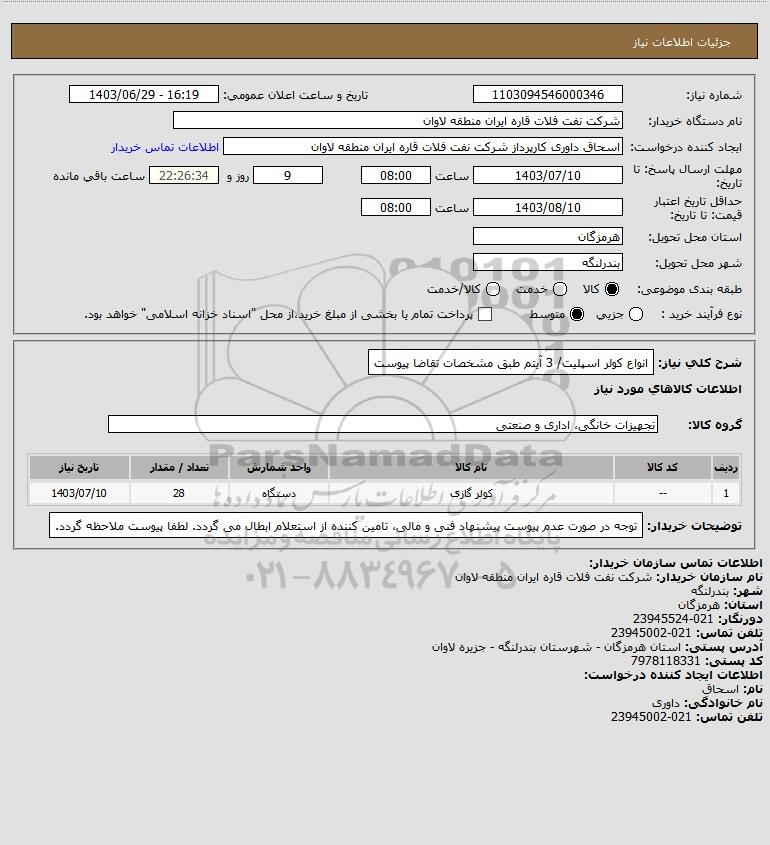
Task: Click the استان محل تحویل field هرمزگان
Action: [x=547, y=237]
